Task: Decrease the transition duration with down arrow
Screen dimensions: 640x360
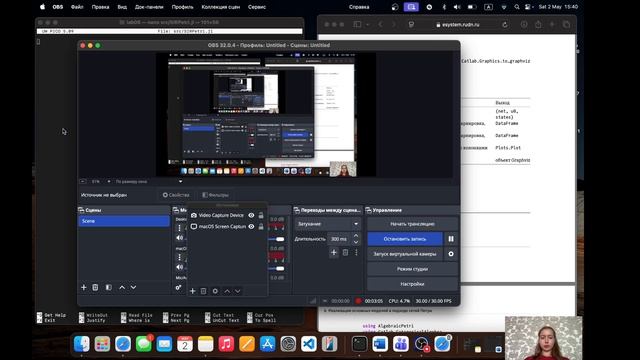Action: pos(356,242)
